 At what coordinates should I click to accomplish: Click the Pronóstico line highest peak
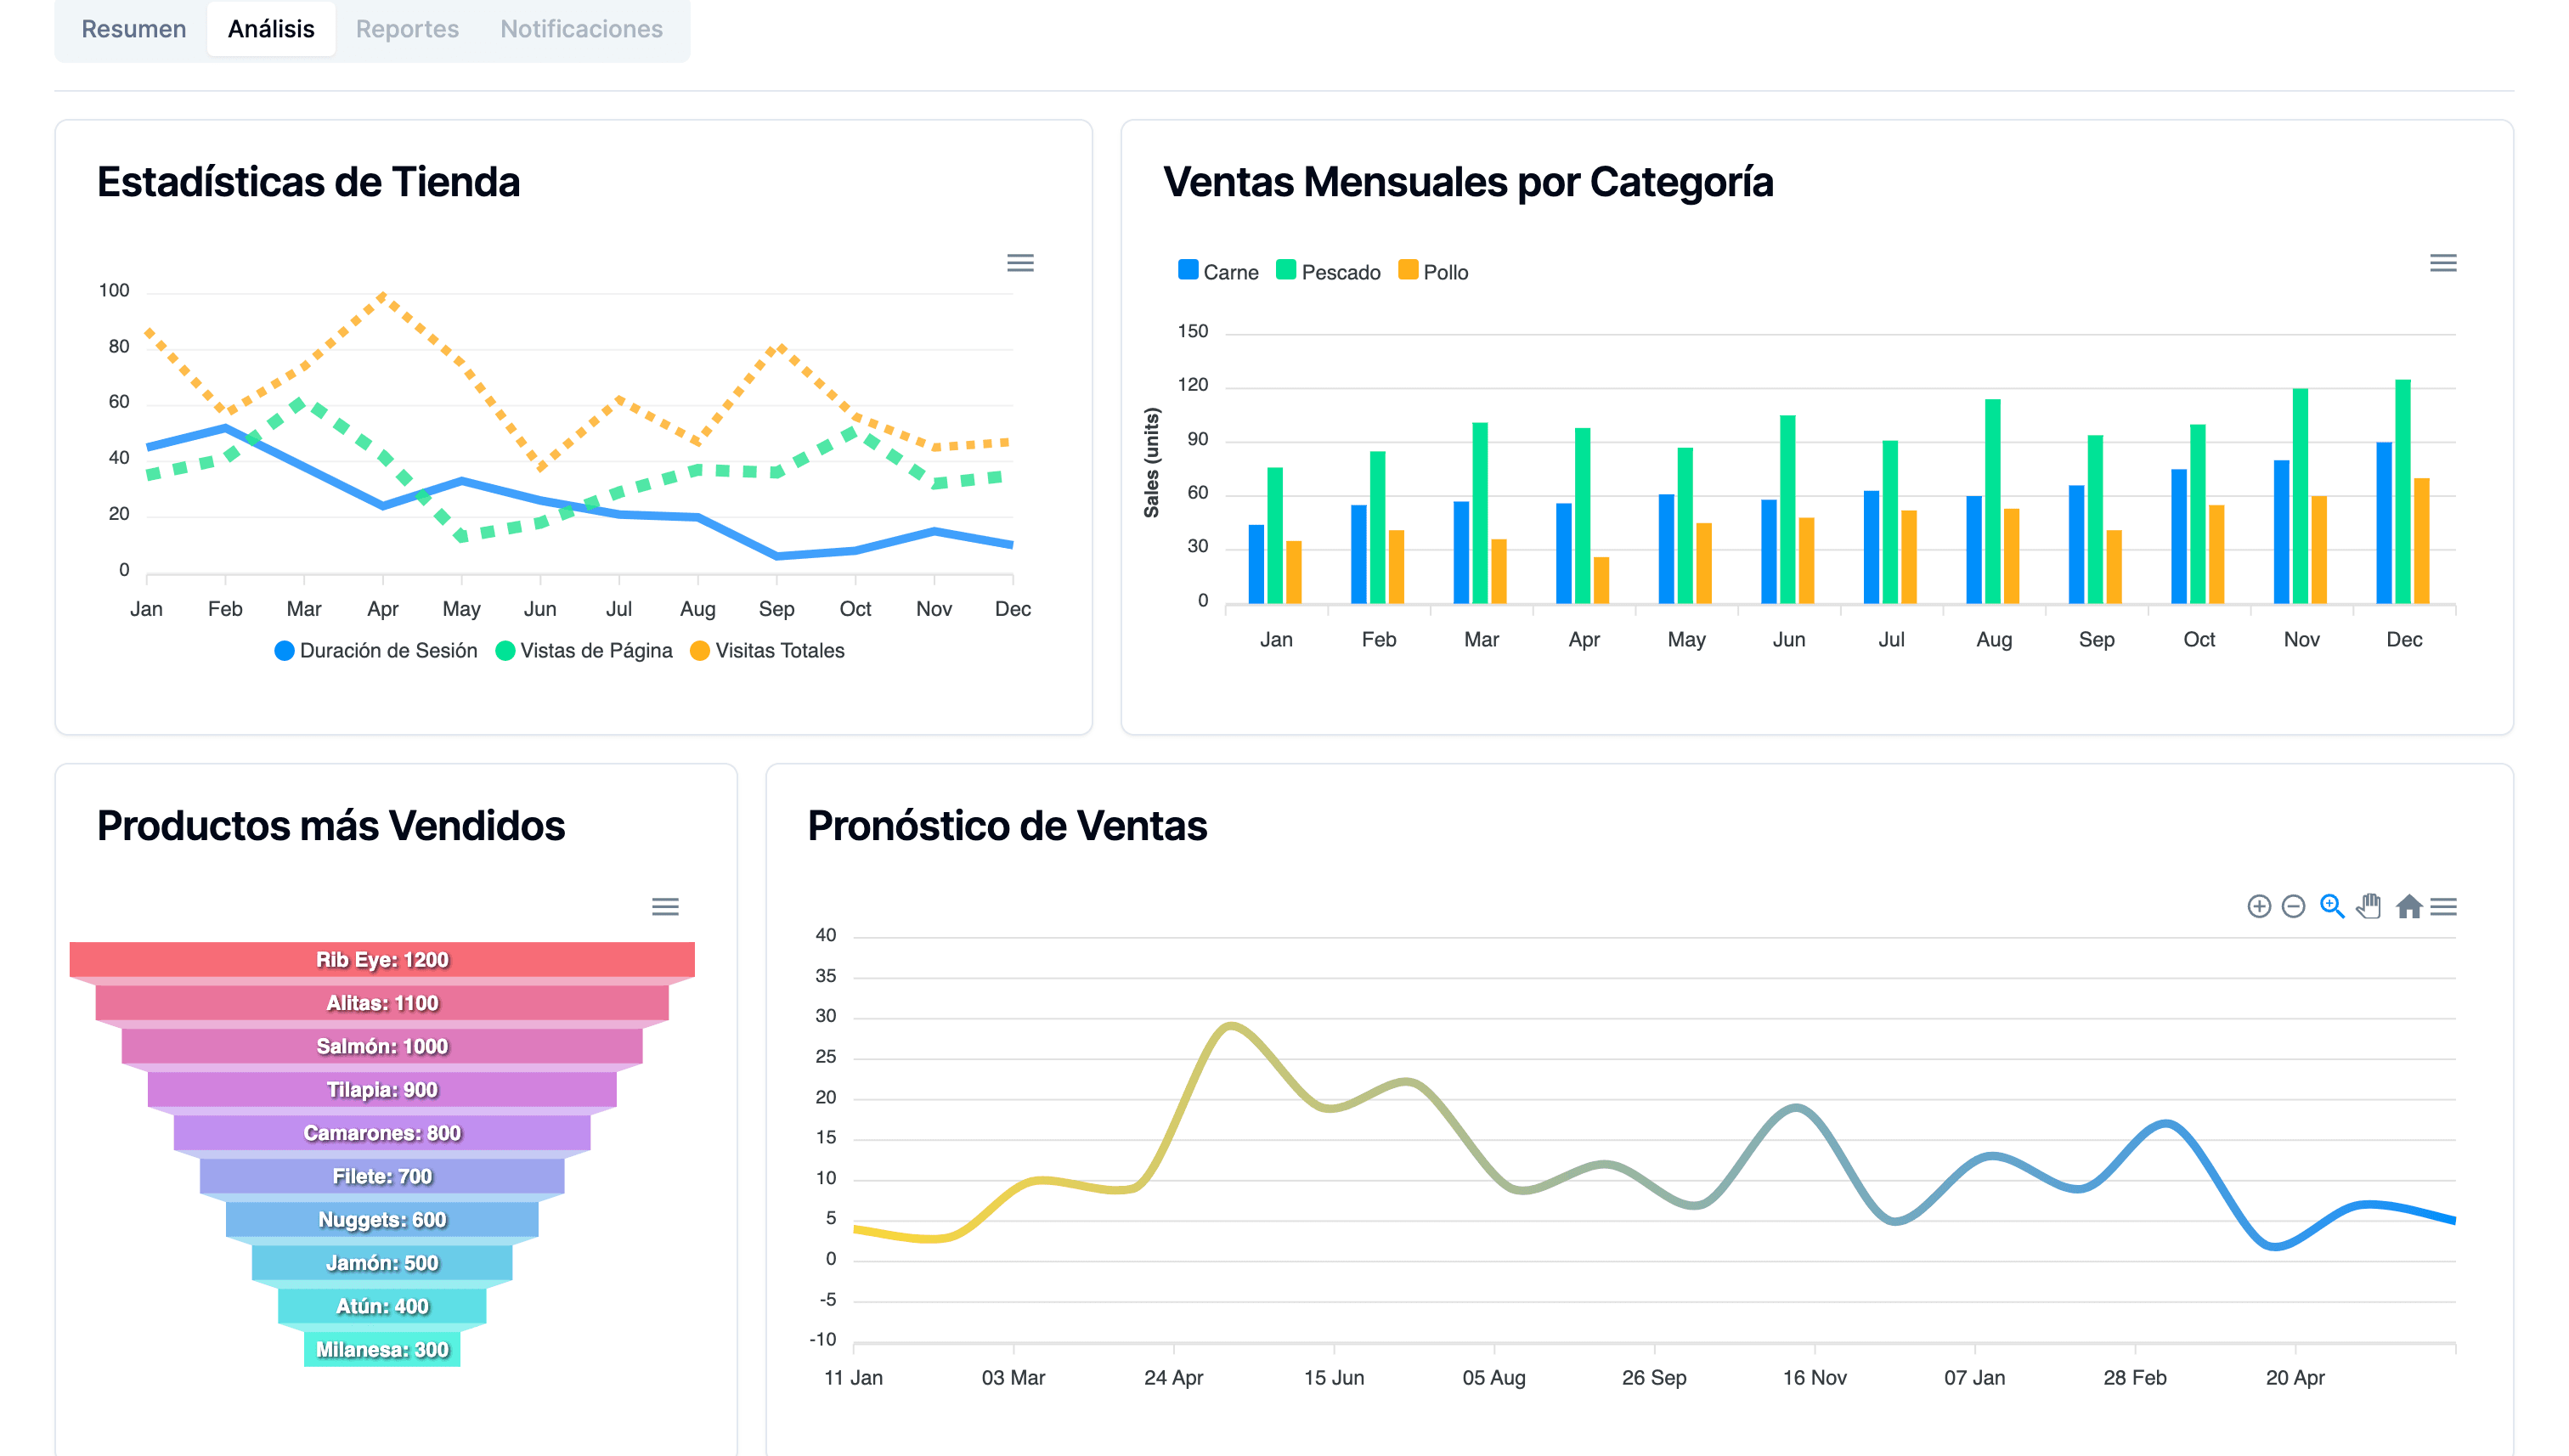[x=1231, y=1025]
